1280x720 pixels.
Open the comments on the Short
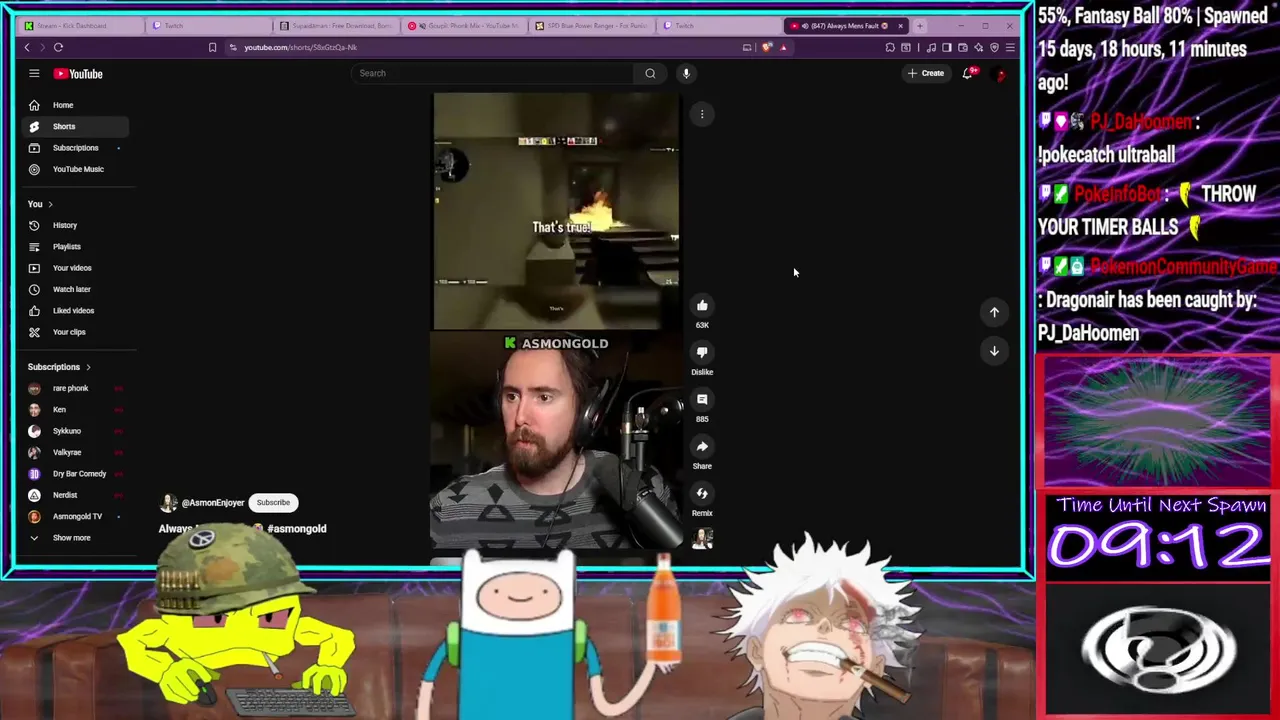[x=702, y=399]
